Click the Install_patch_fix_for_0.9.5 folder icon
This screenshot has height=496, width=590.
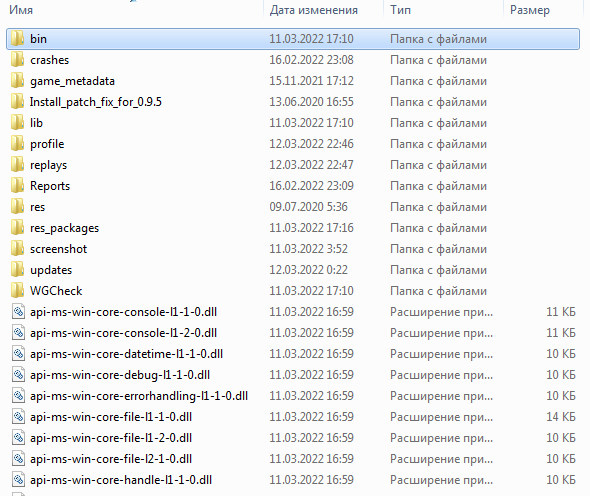[17, 102]
